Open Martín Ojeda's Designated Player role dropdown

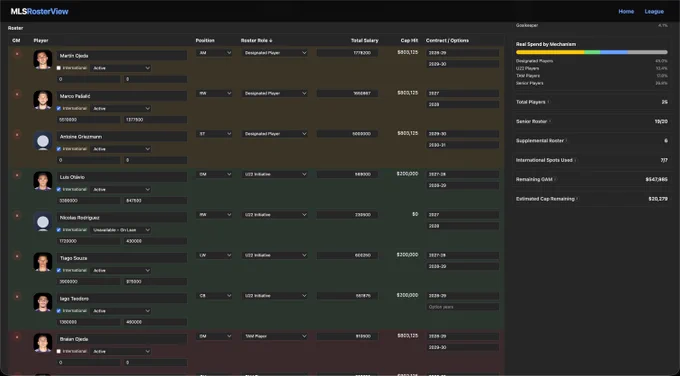tap(275, 53)
